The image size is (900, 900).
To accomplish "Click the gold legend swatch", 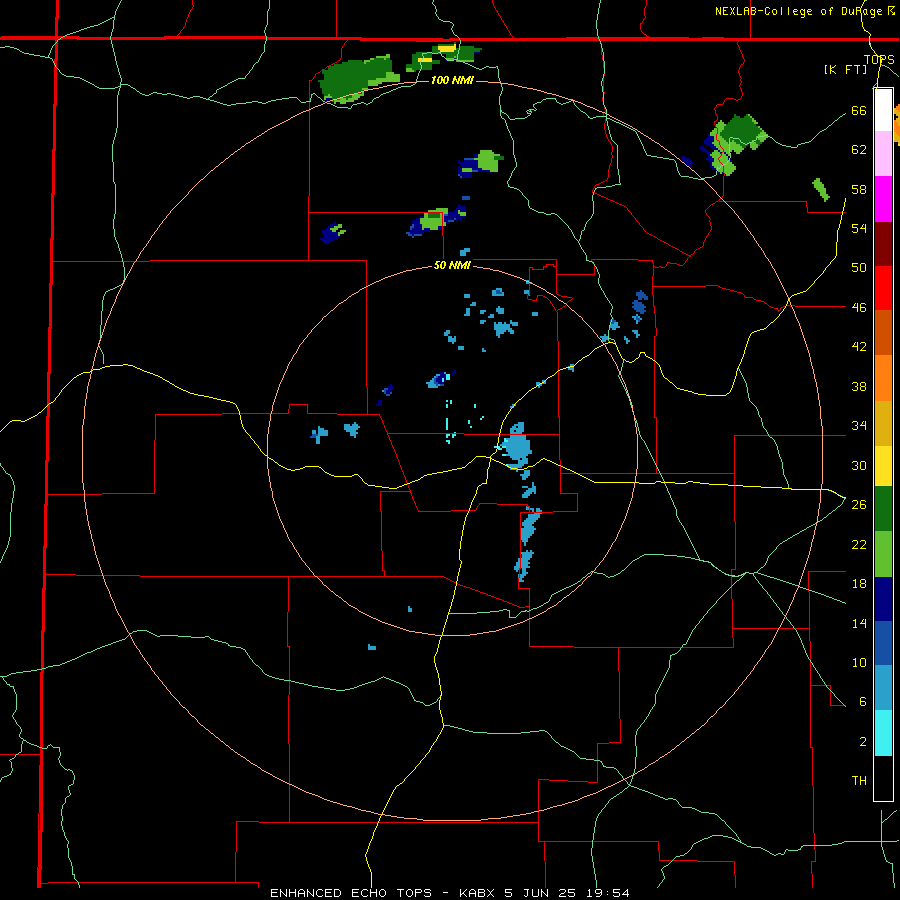I will [x=883, y=423].
